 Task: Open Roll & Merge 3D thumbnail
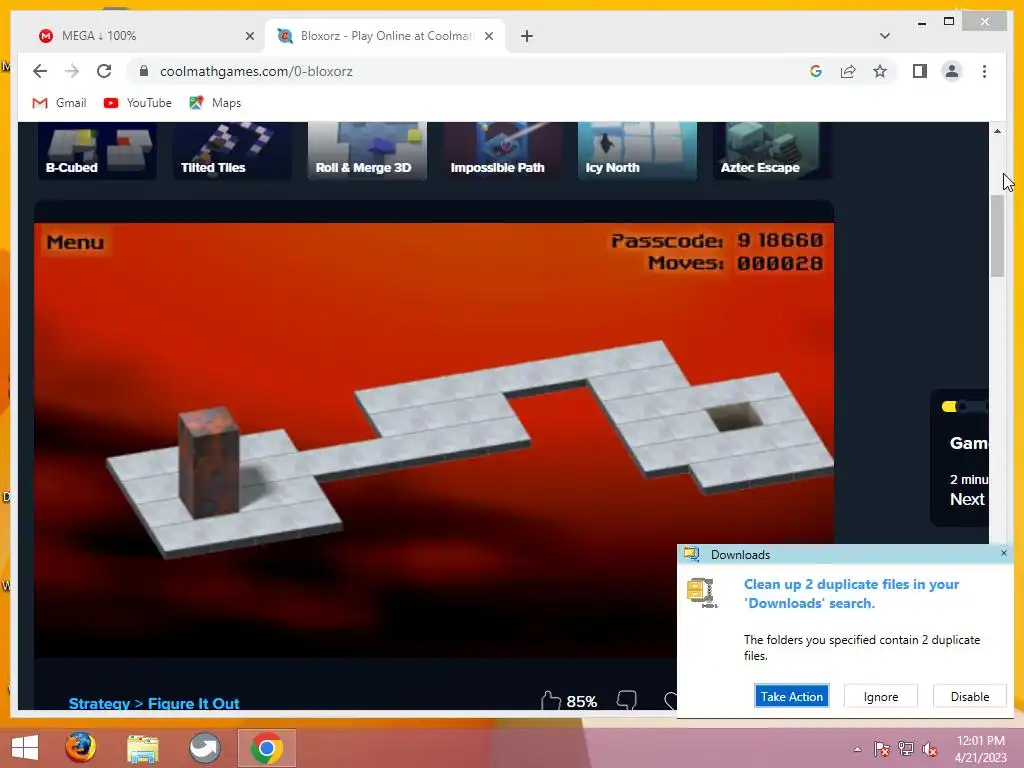[x=367, y=150]
